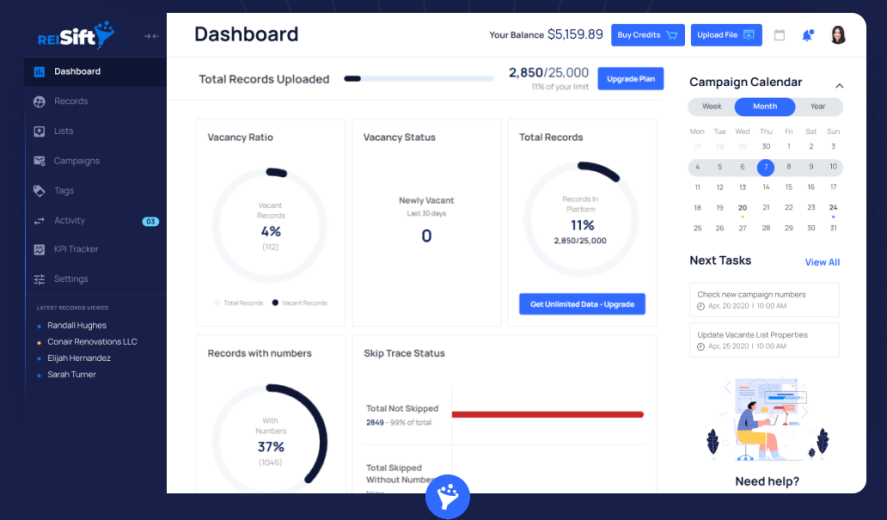Click the Need help illustration
The width and height of the screenshot is (887, 520).
pyautogui.click(x=767, y=419)
